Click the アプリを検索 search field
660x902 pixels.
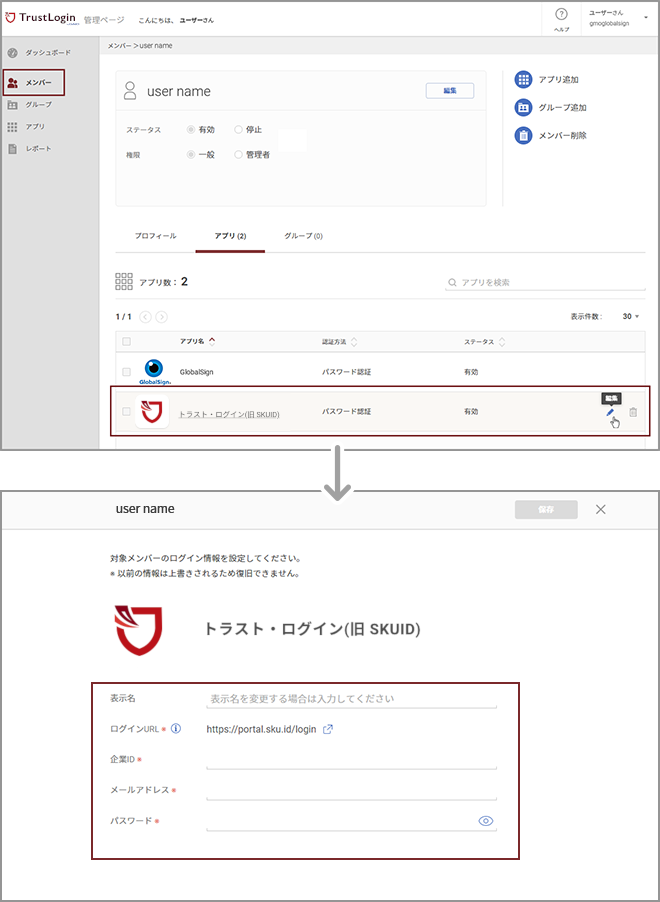coord(545,282)
